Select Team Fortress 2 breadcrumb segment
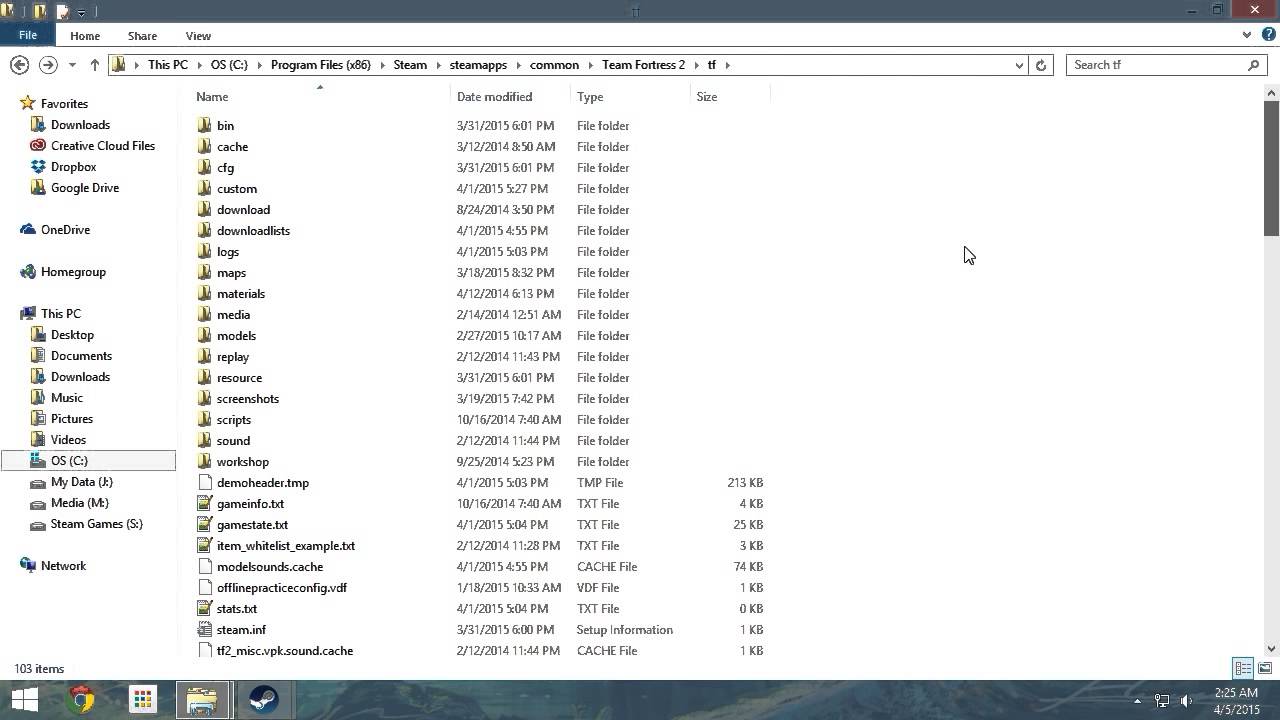The height and width of the screenshot is (720, 1280). pyautogui.click(x=643, y=65)
